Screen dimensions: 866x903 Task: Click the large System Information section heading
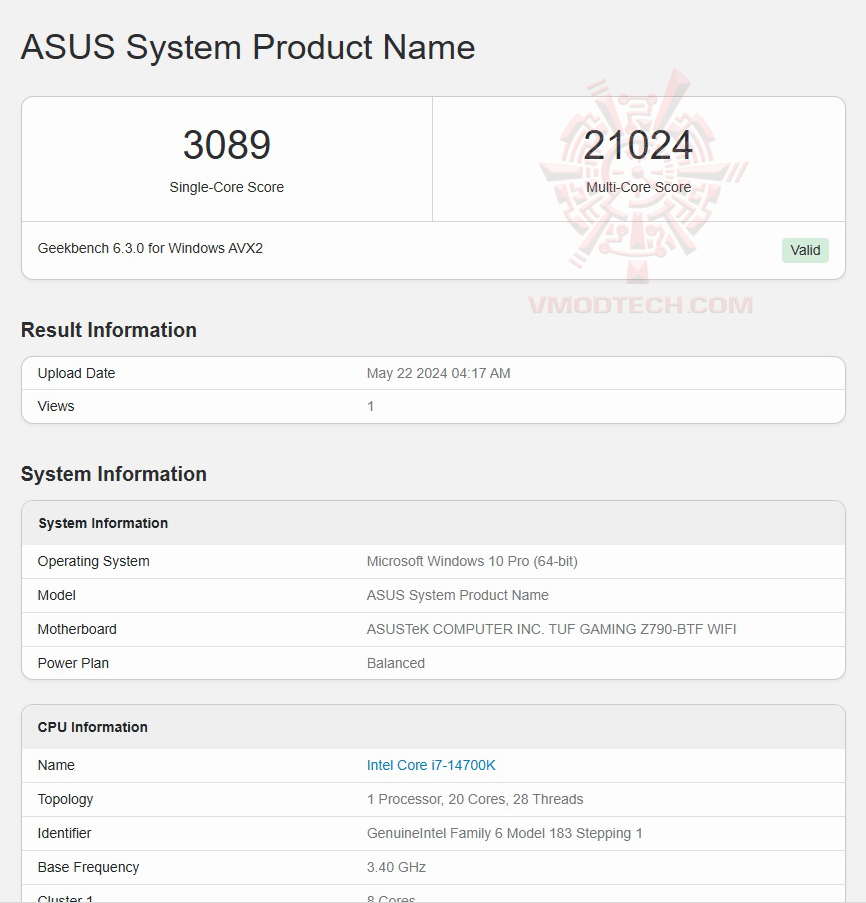click(114, 474)
